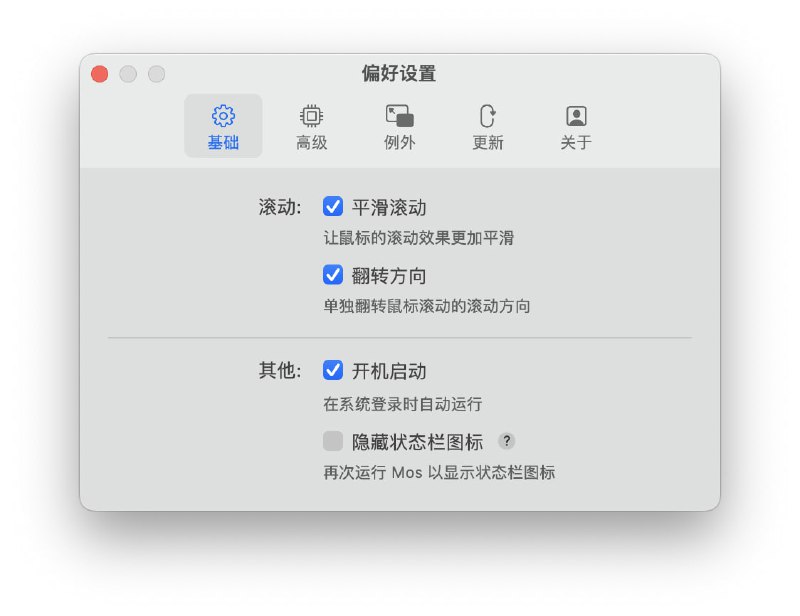This screenshot has height=616, width=800.
Task: Click the 更新 refresh icon
Action: coord(487,115)
